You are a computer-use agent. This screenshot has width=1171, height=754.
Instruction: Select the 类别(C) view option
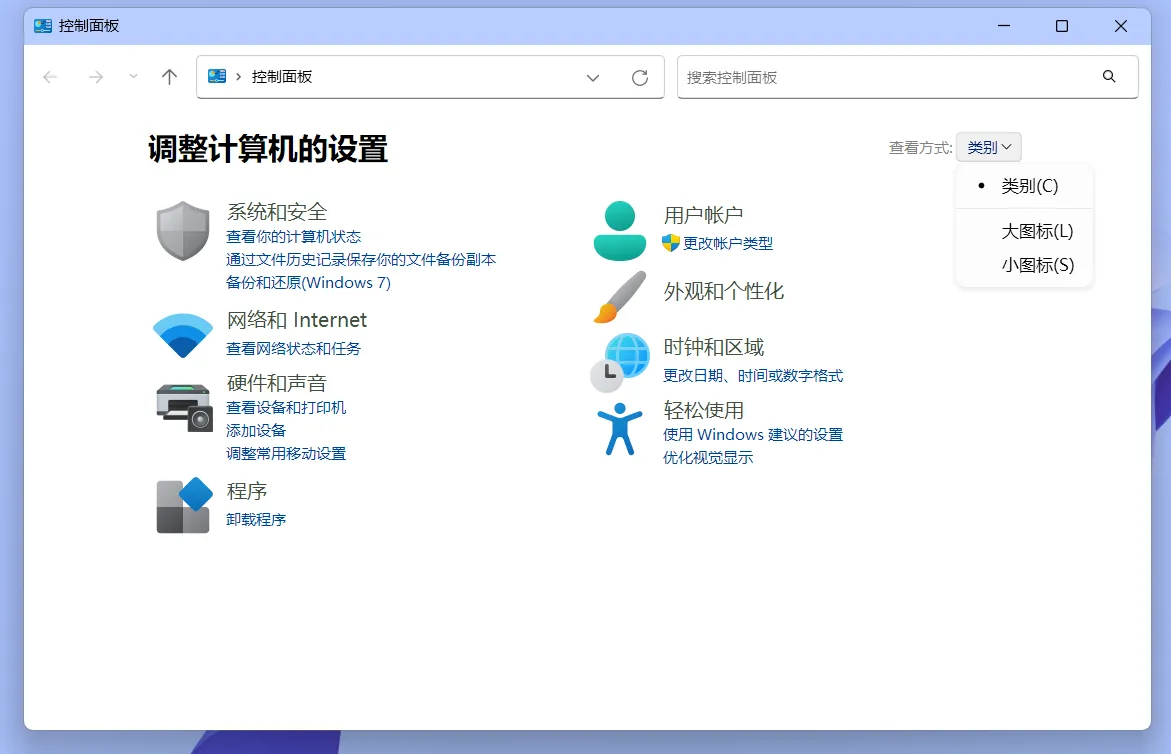point(1029,186)
